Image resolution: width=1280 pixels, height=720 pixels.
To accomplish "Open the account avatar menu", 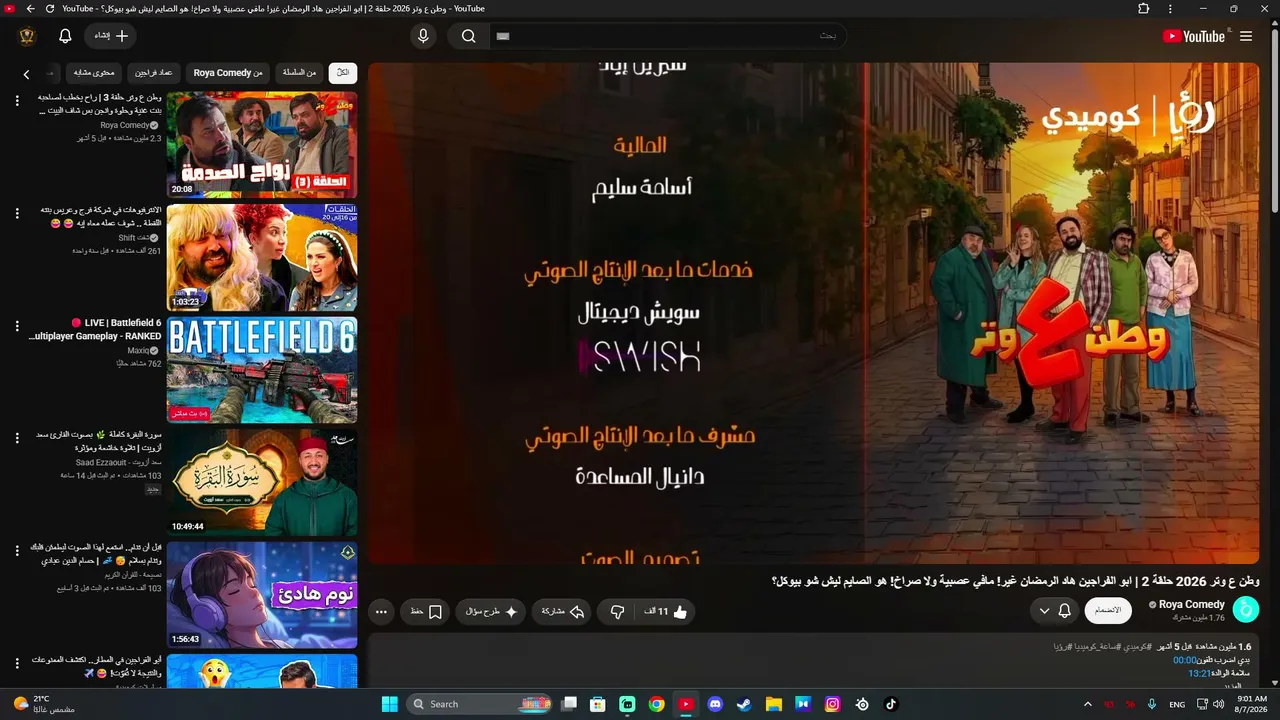I will [27, 36].
